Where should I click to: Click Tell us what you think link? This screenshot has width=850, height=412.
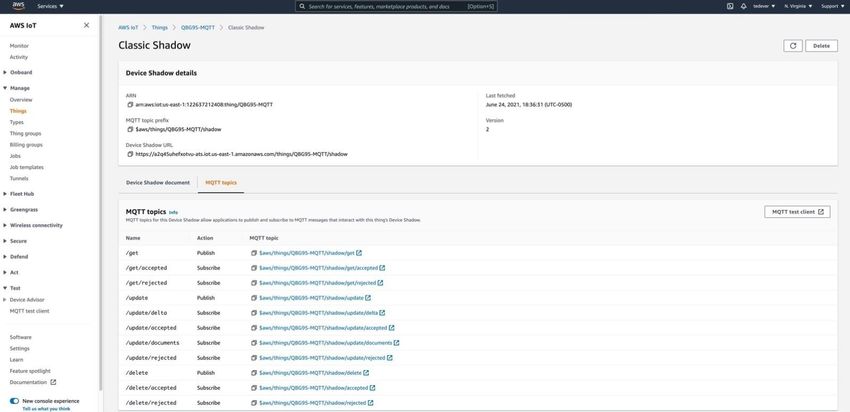pos(46,409)
